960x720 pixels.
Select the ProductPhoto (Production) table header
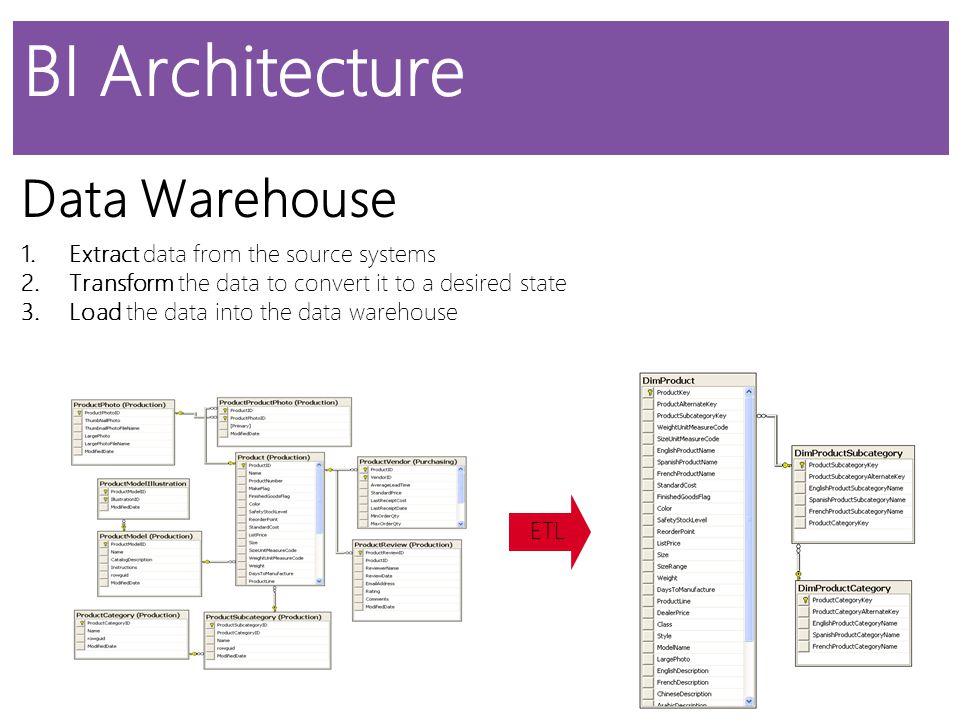pyautogui.click(x=123, y=405)
